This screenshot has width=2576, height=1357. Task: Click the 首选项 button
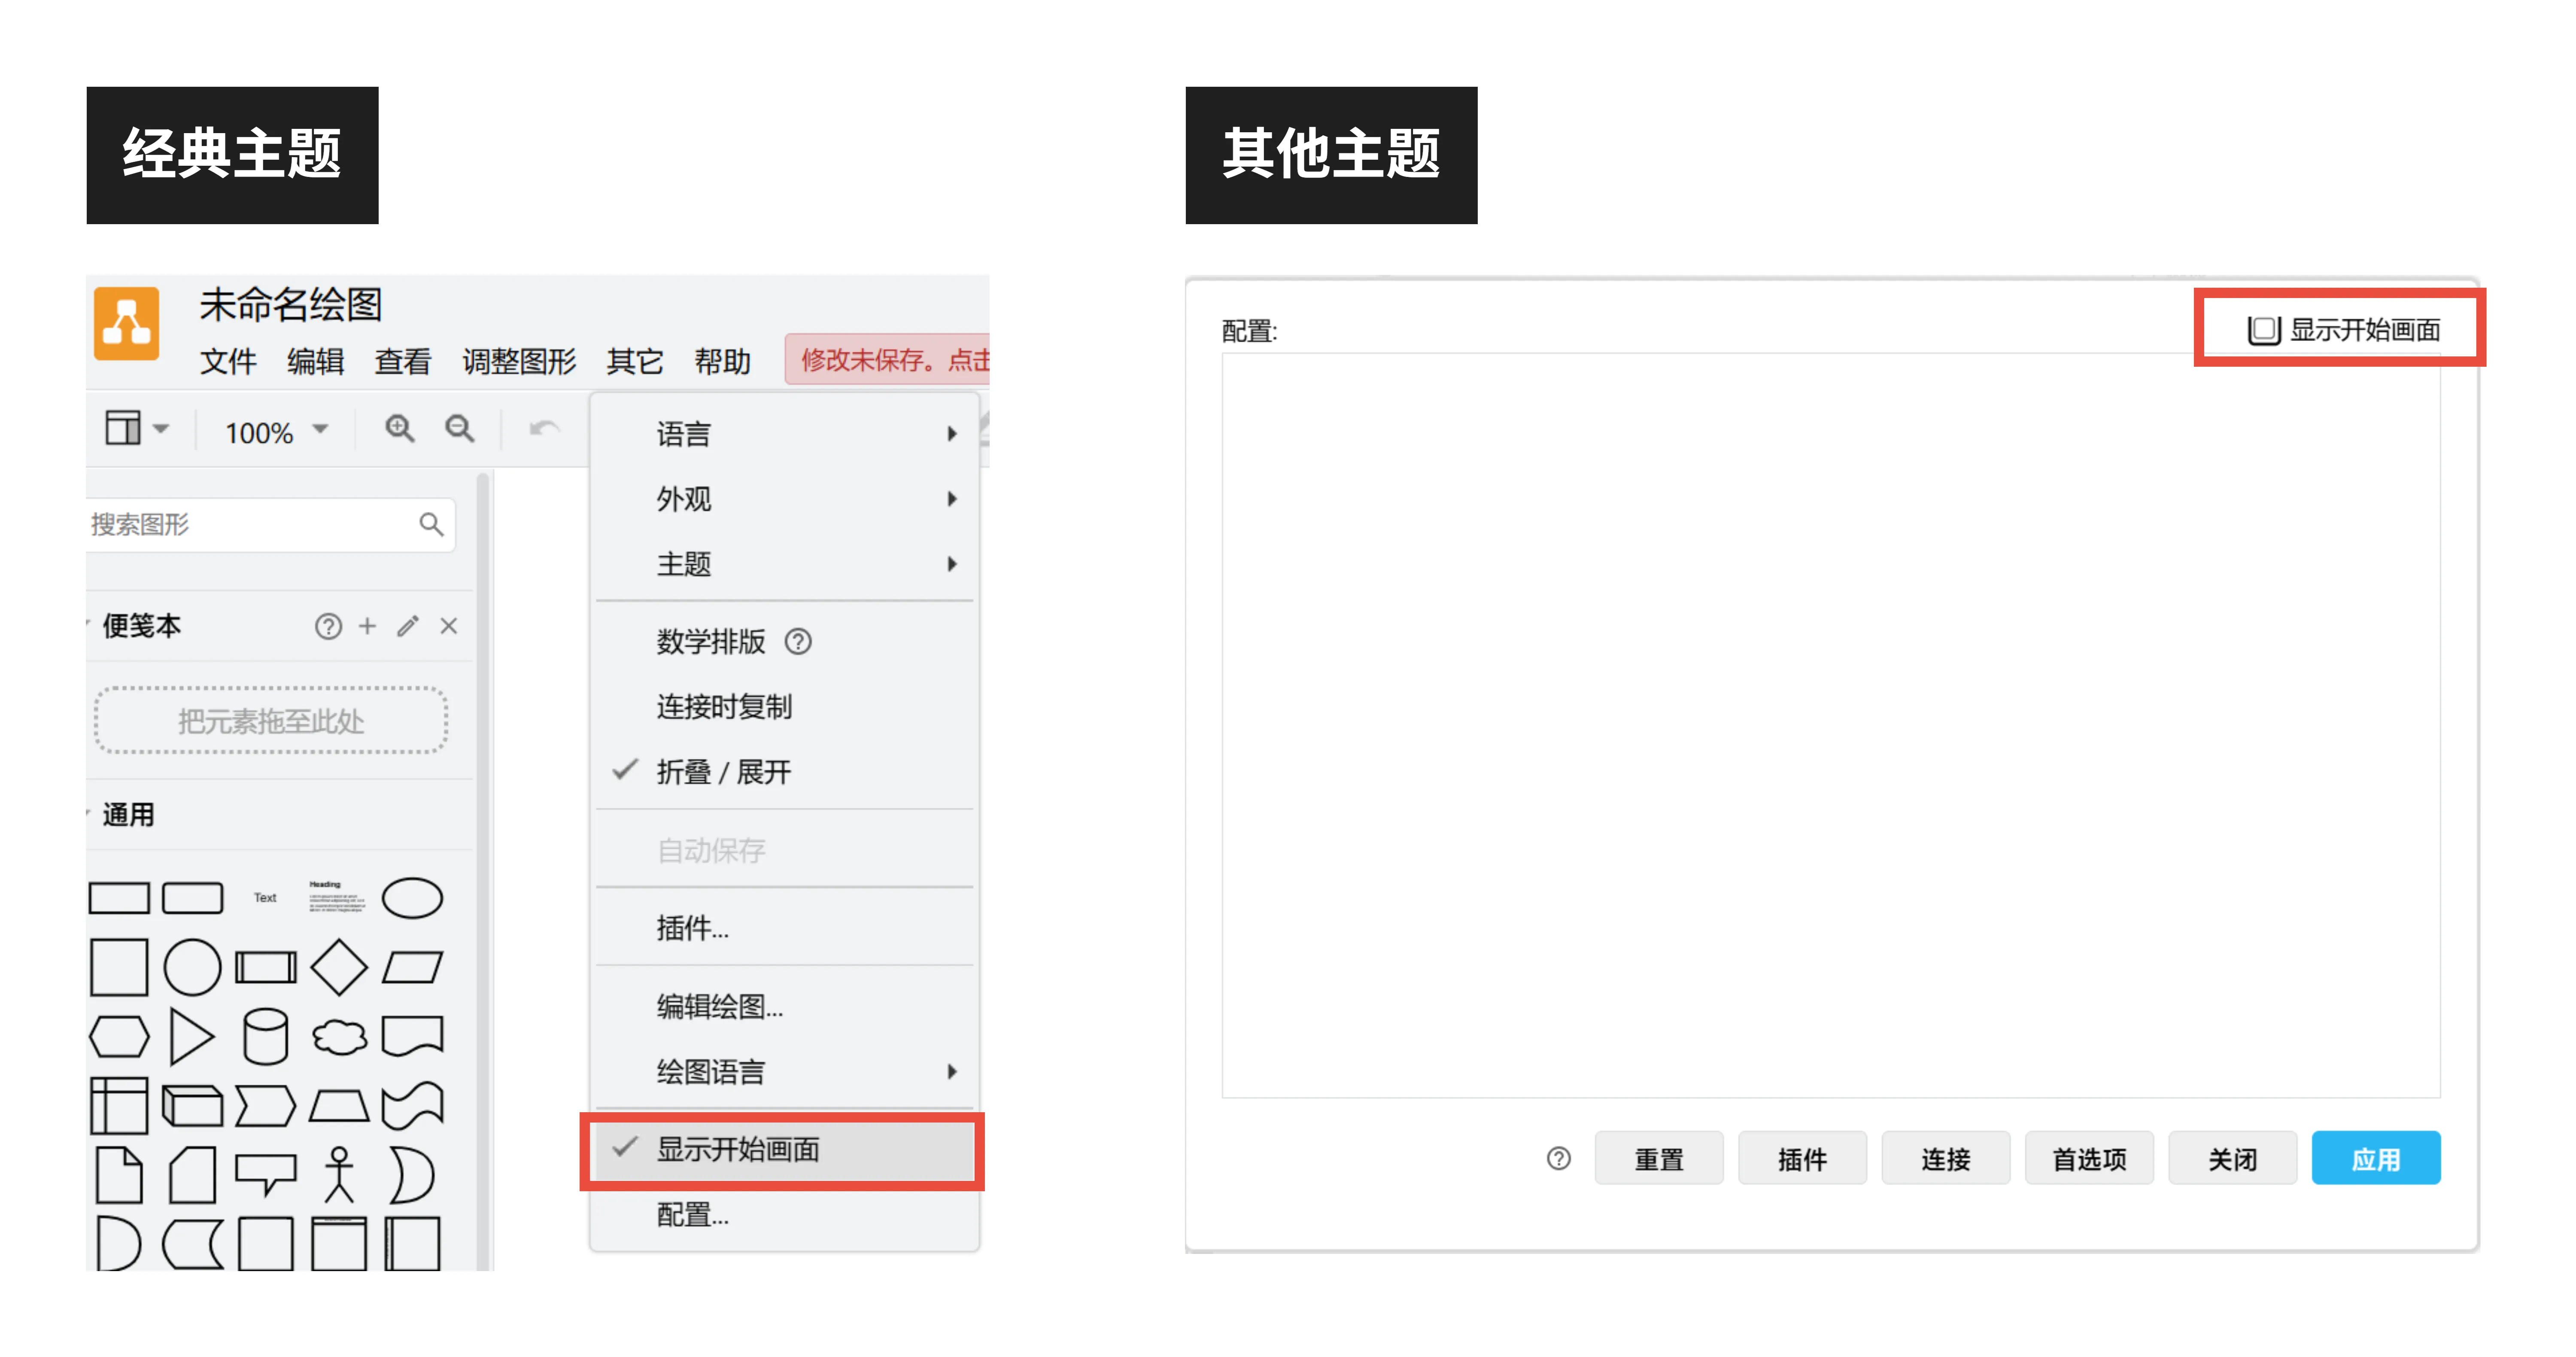tap(2089, 1158)
